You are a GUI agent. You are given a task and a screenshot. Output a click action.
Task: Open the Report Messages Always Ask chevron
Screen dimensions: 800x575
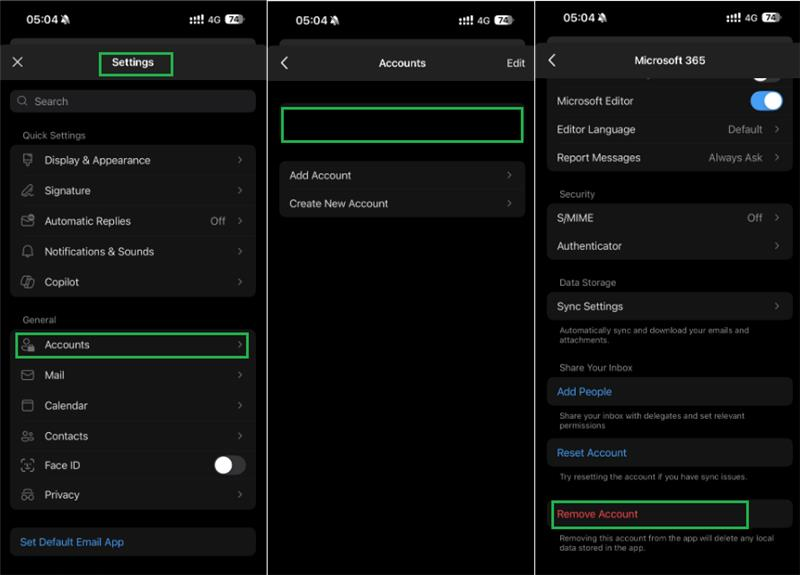point(777,157)
